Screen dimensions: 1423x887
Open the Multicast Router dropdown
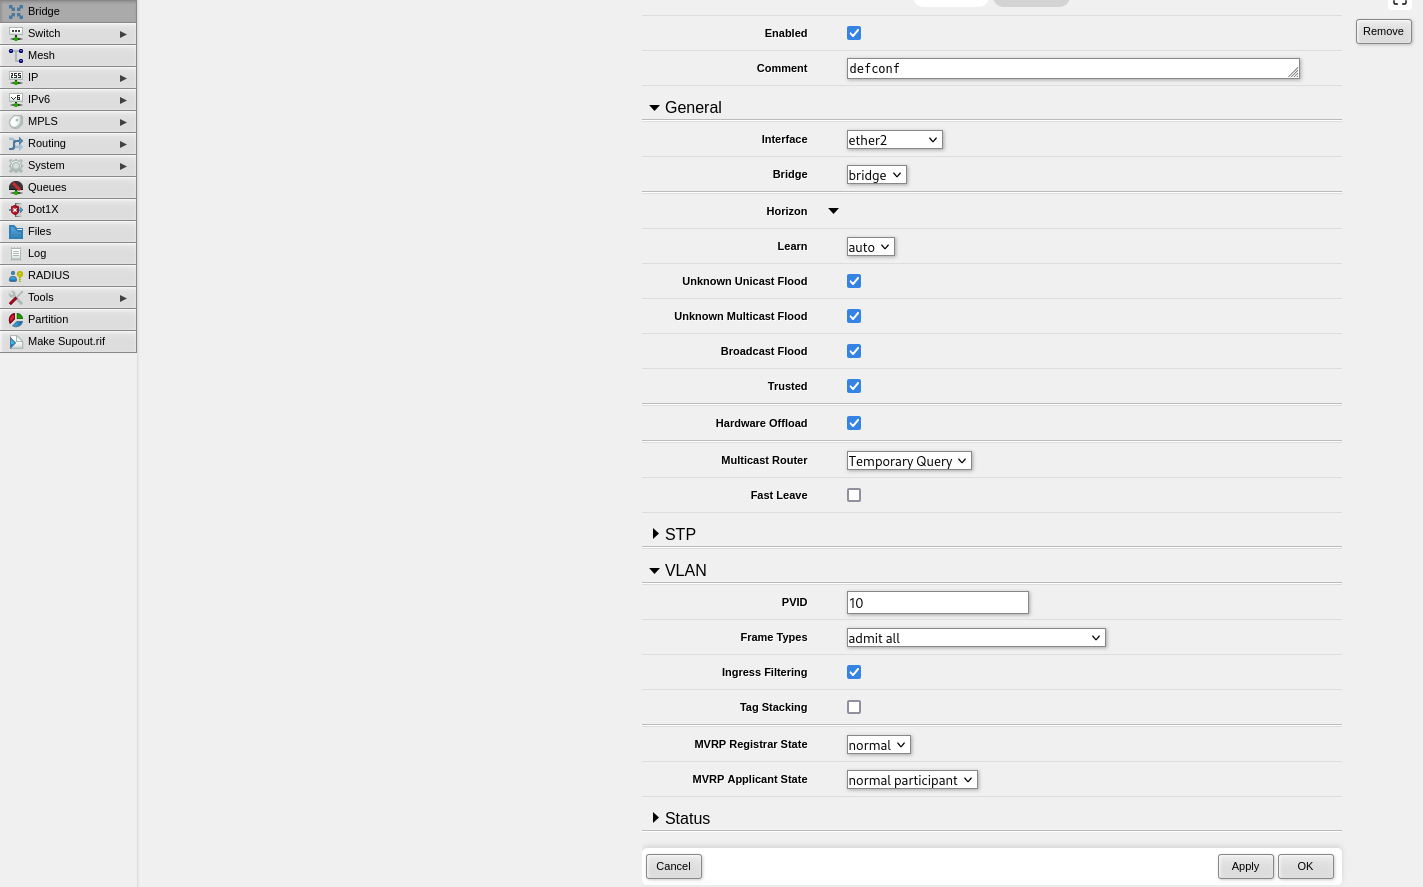[908, 460]
